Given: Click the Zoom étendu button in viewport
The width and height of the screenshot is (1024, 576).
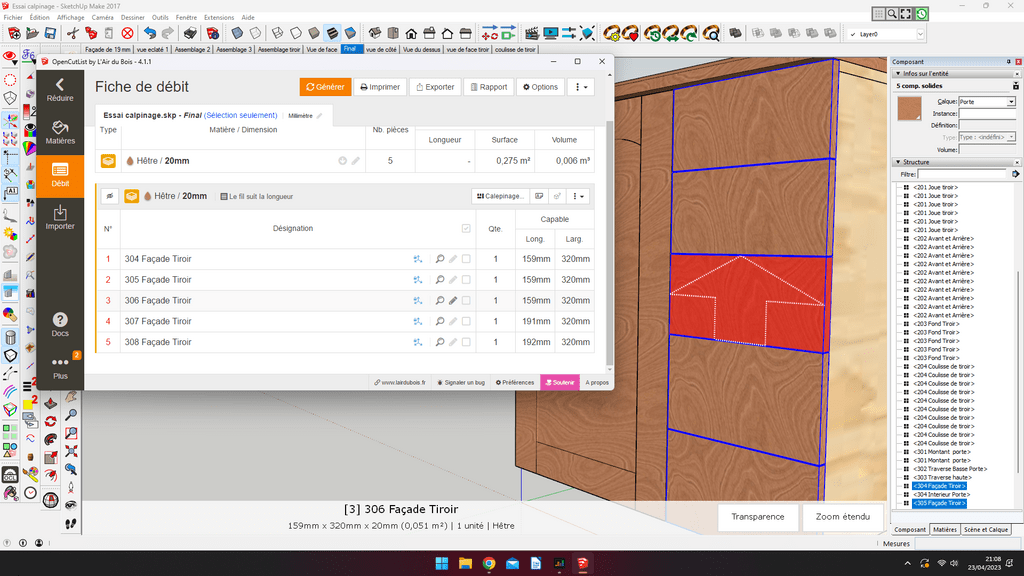Looking at the screenshot, I should coord(842,517).
